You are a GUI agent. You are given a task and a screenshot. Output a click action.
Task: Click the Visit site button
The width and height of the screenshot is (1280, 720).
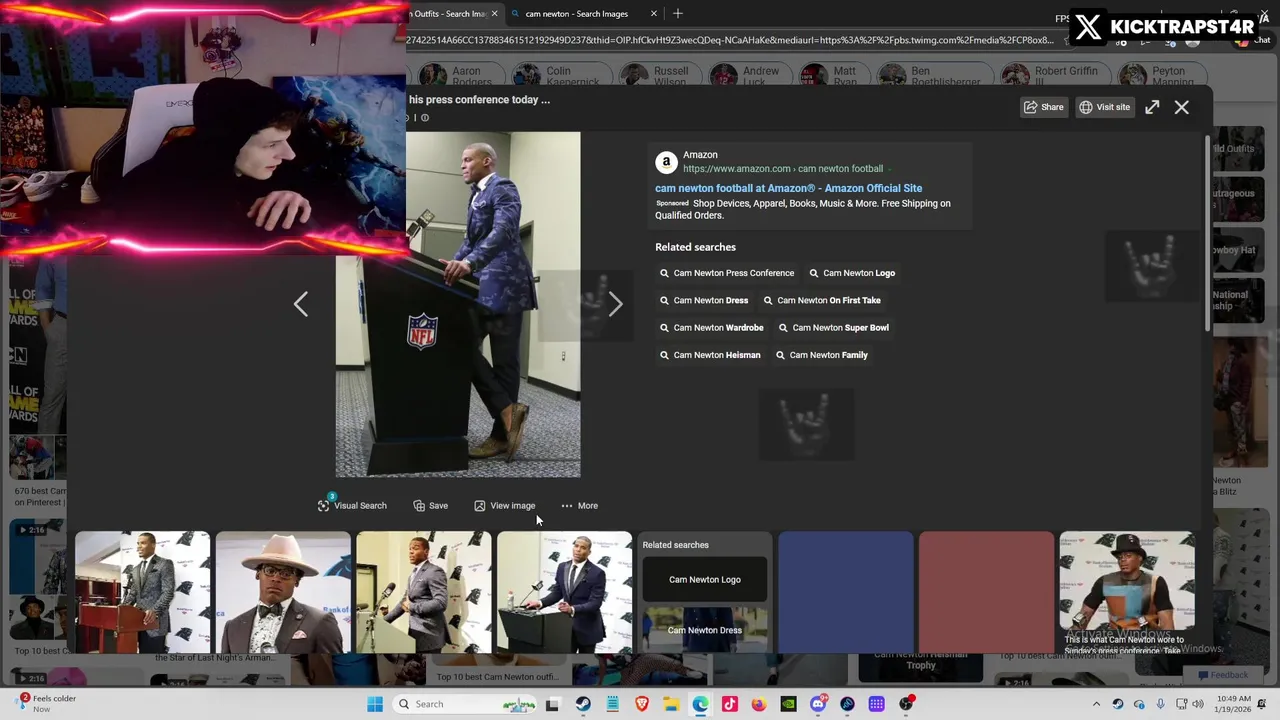1104,107
